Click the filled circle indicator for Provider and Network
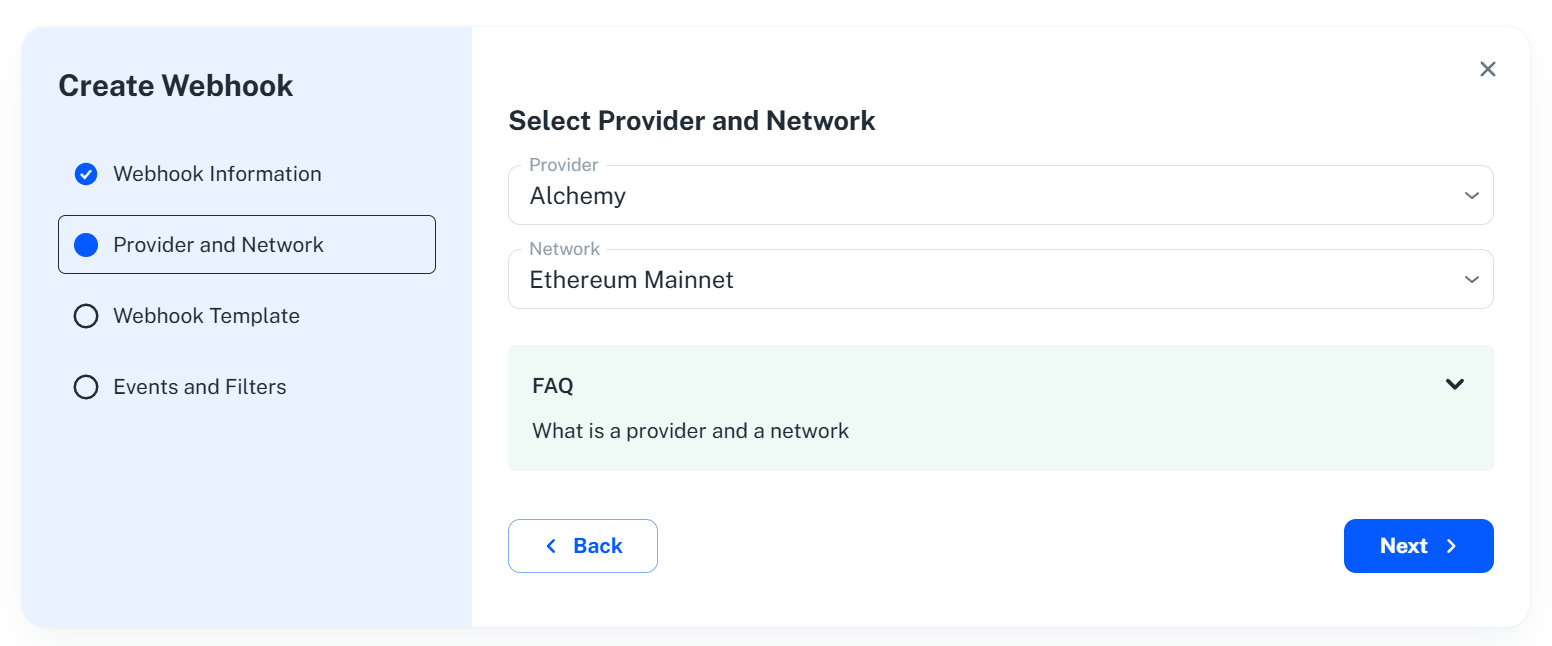1552x646 pixels. point(86,244)
